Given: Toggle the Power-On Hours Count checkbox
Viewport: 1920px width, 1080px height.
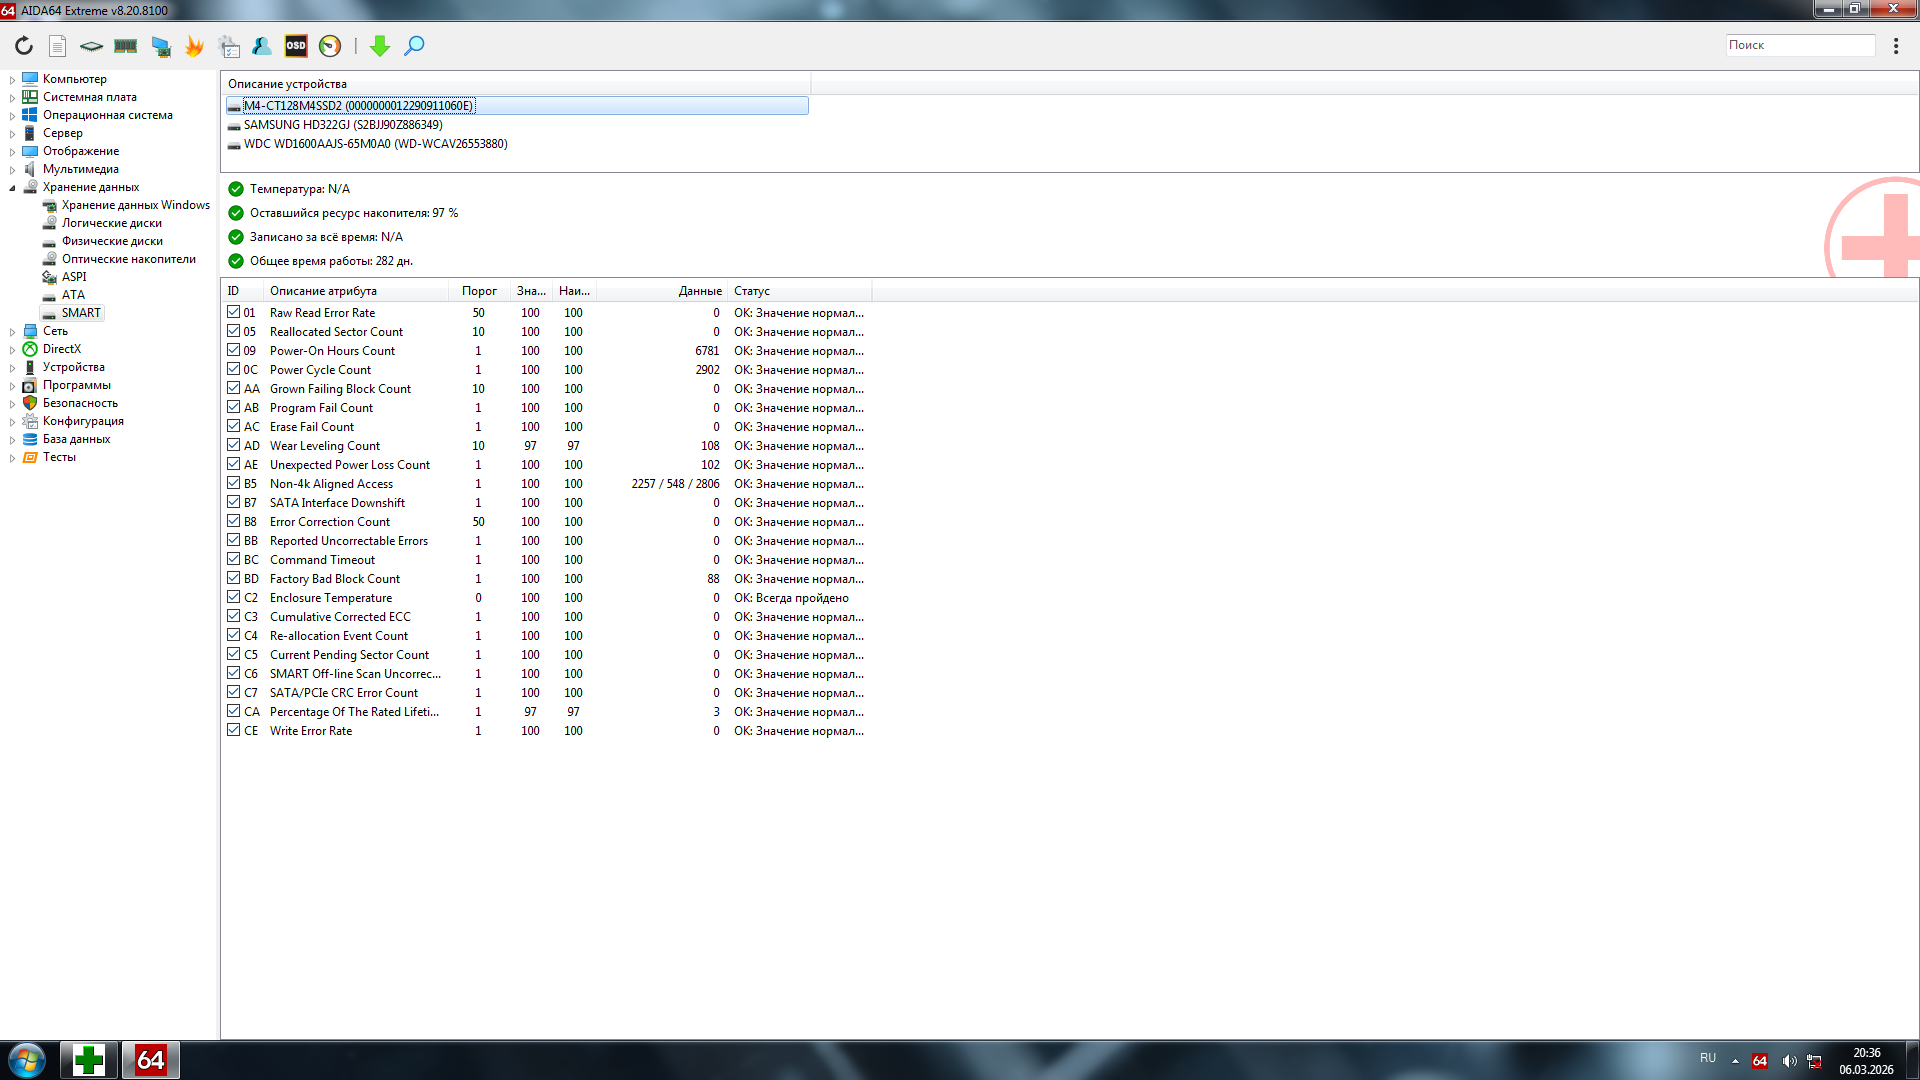Looking at the screenshot, I should coord(233,350).
